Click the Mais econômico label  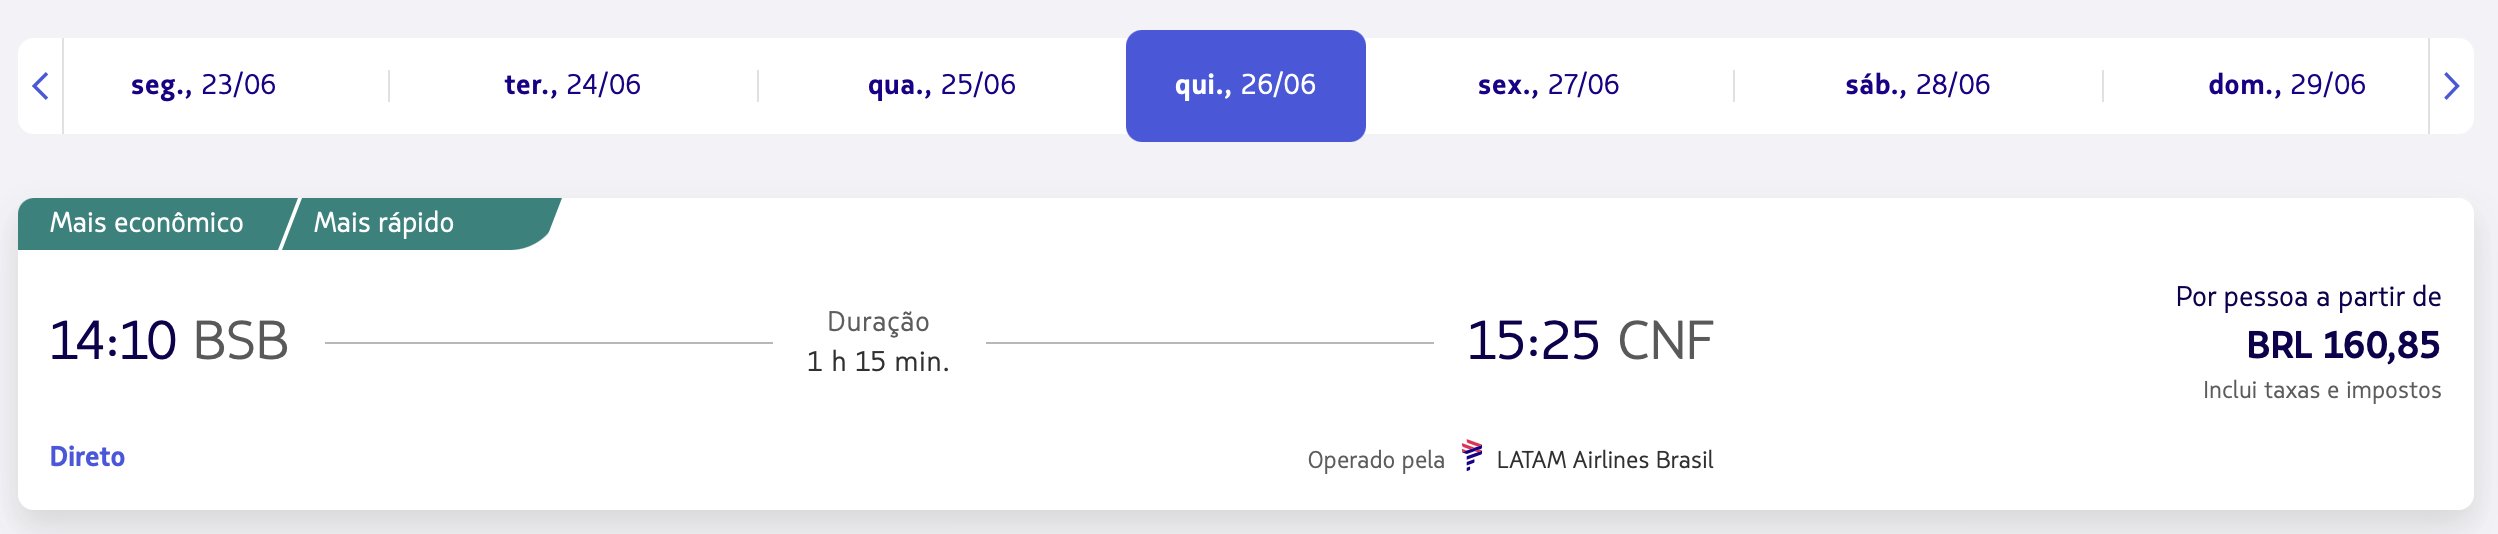147,223
